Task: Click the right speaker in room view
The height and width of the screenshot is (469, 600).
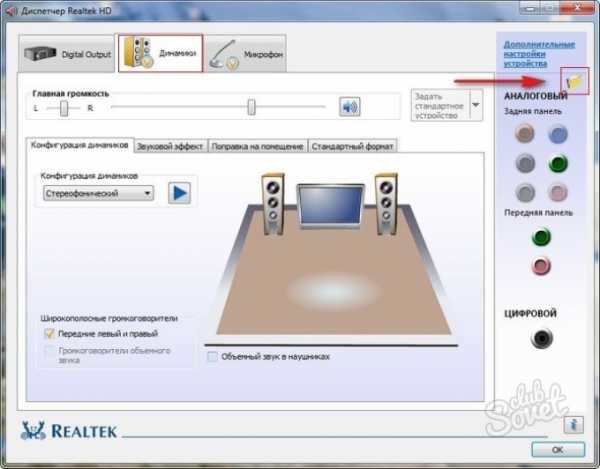Action: click(x=386, y=204)
